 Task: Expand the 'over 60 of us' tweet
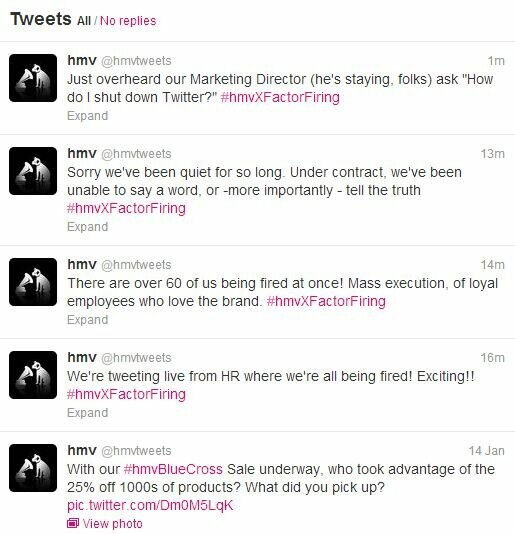88,320
